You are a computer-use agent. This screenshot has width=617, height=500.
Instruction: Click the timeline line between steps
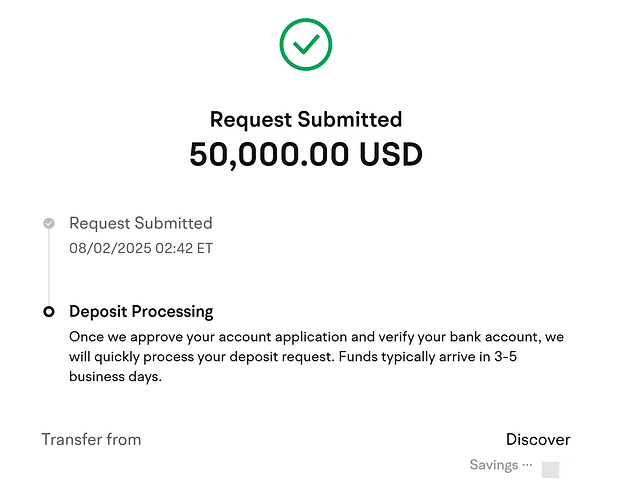coord(49,267)
